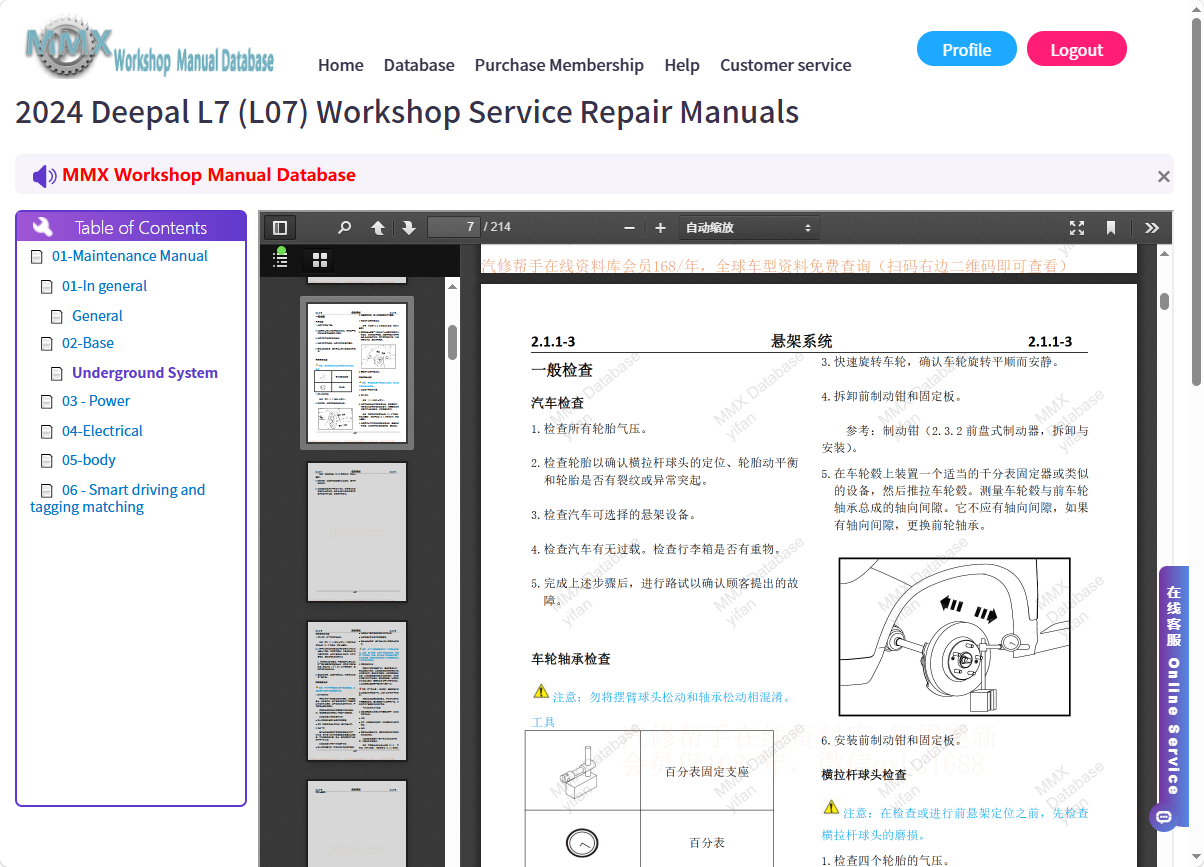Select the highlighted page 7 thumbnail
The width and height of the screenshot is (1204, 867).
(x=357, y=373)
